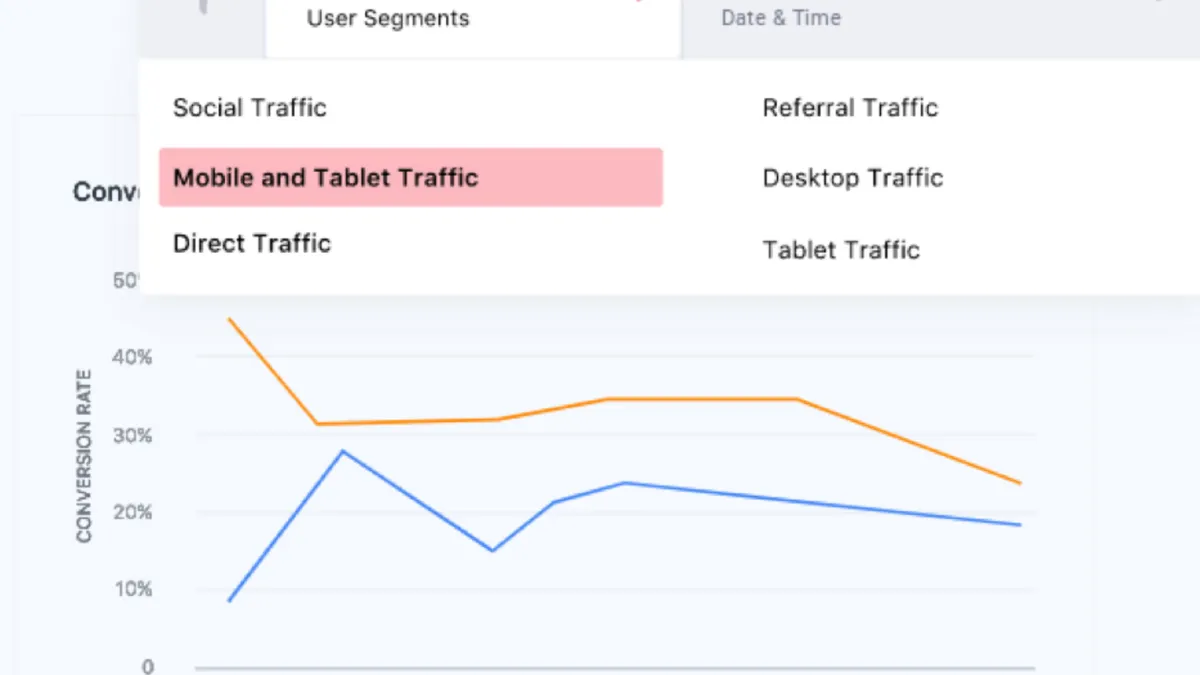Pick Direct Traffic from the segment list

click(x=252, y=243)
